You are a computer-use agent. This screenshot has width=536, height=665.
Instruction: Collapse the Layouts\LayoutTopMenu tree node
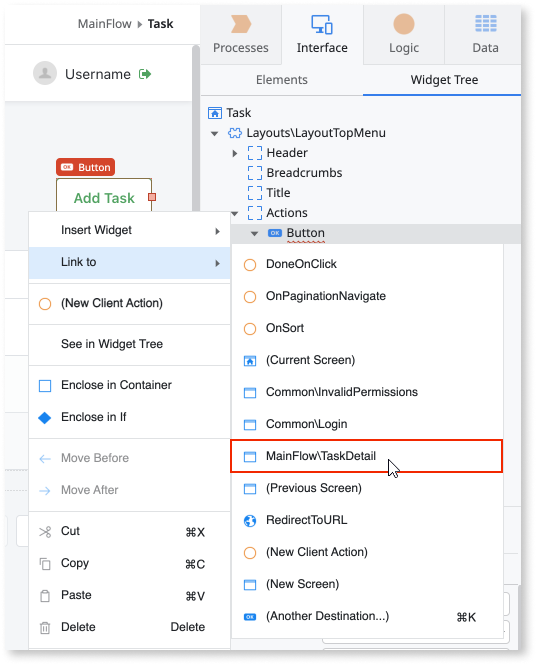tap(215, 134)
